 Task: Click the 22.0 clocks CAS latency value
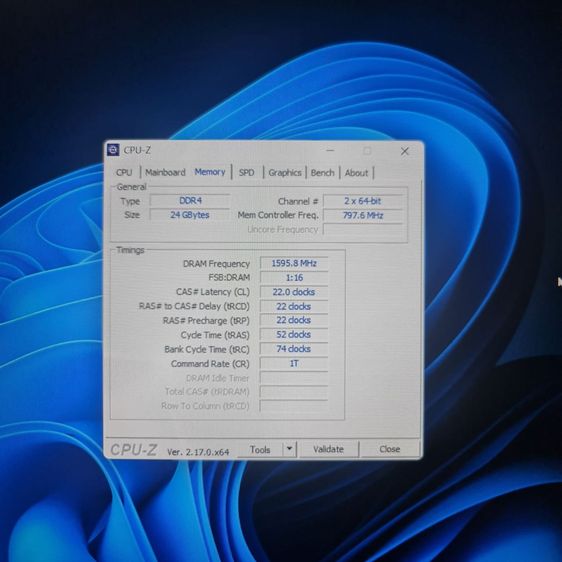(294, 292)
